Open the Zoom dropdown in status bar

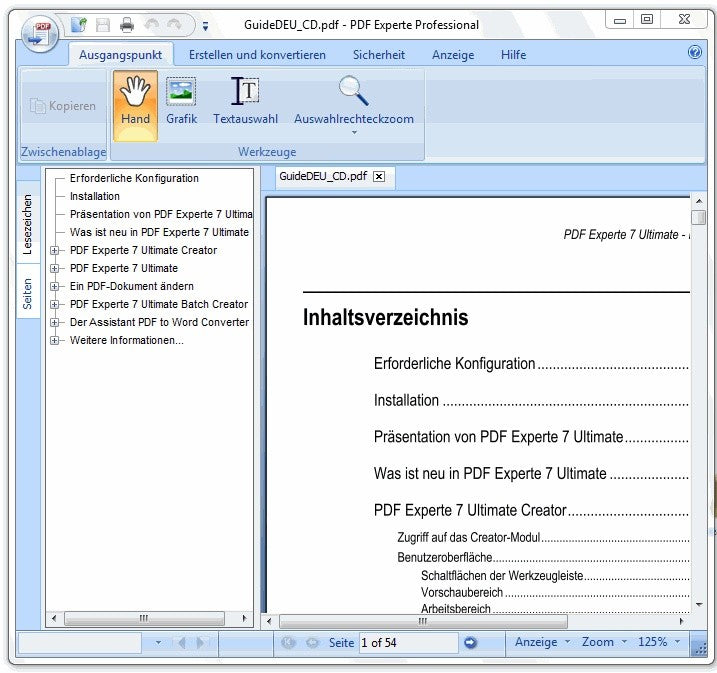(604, 642)
